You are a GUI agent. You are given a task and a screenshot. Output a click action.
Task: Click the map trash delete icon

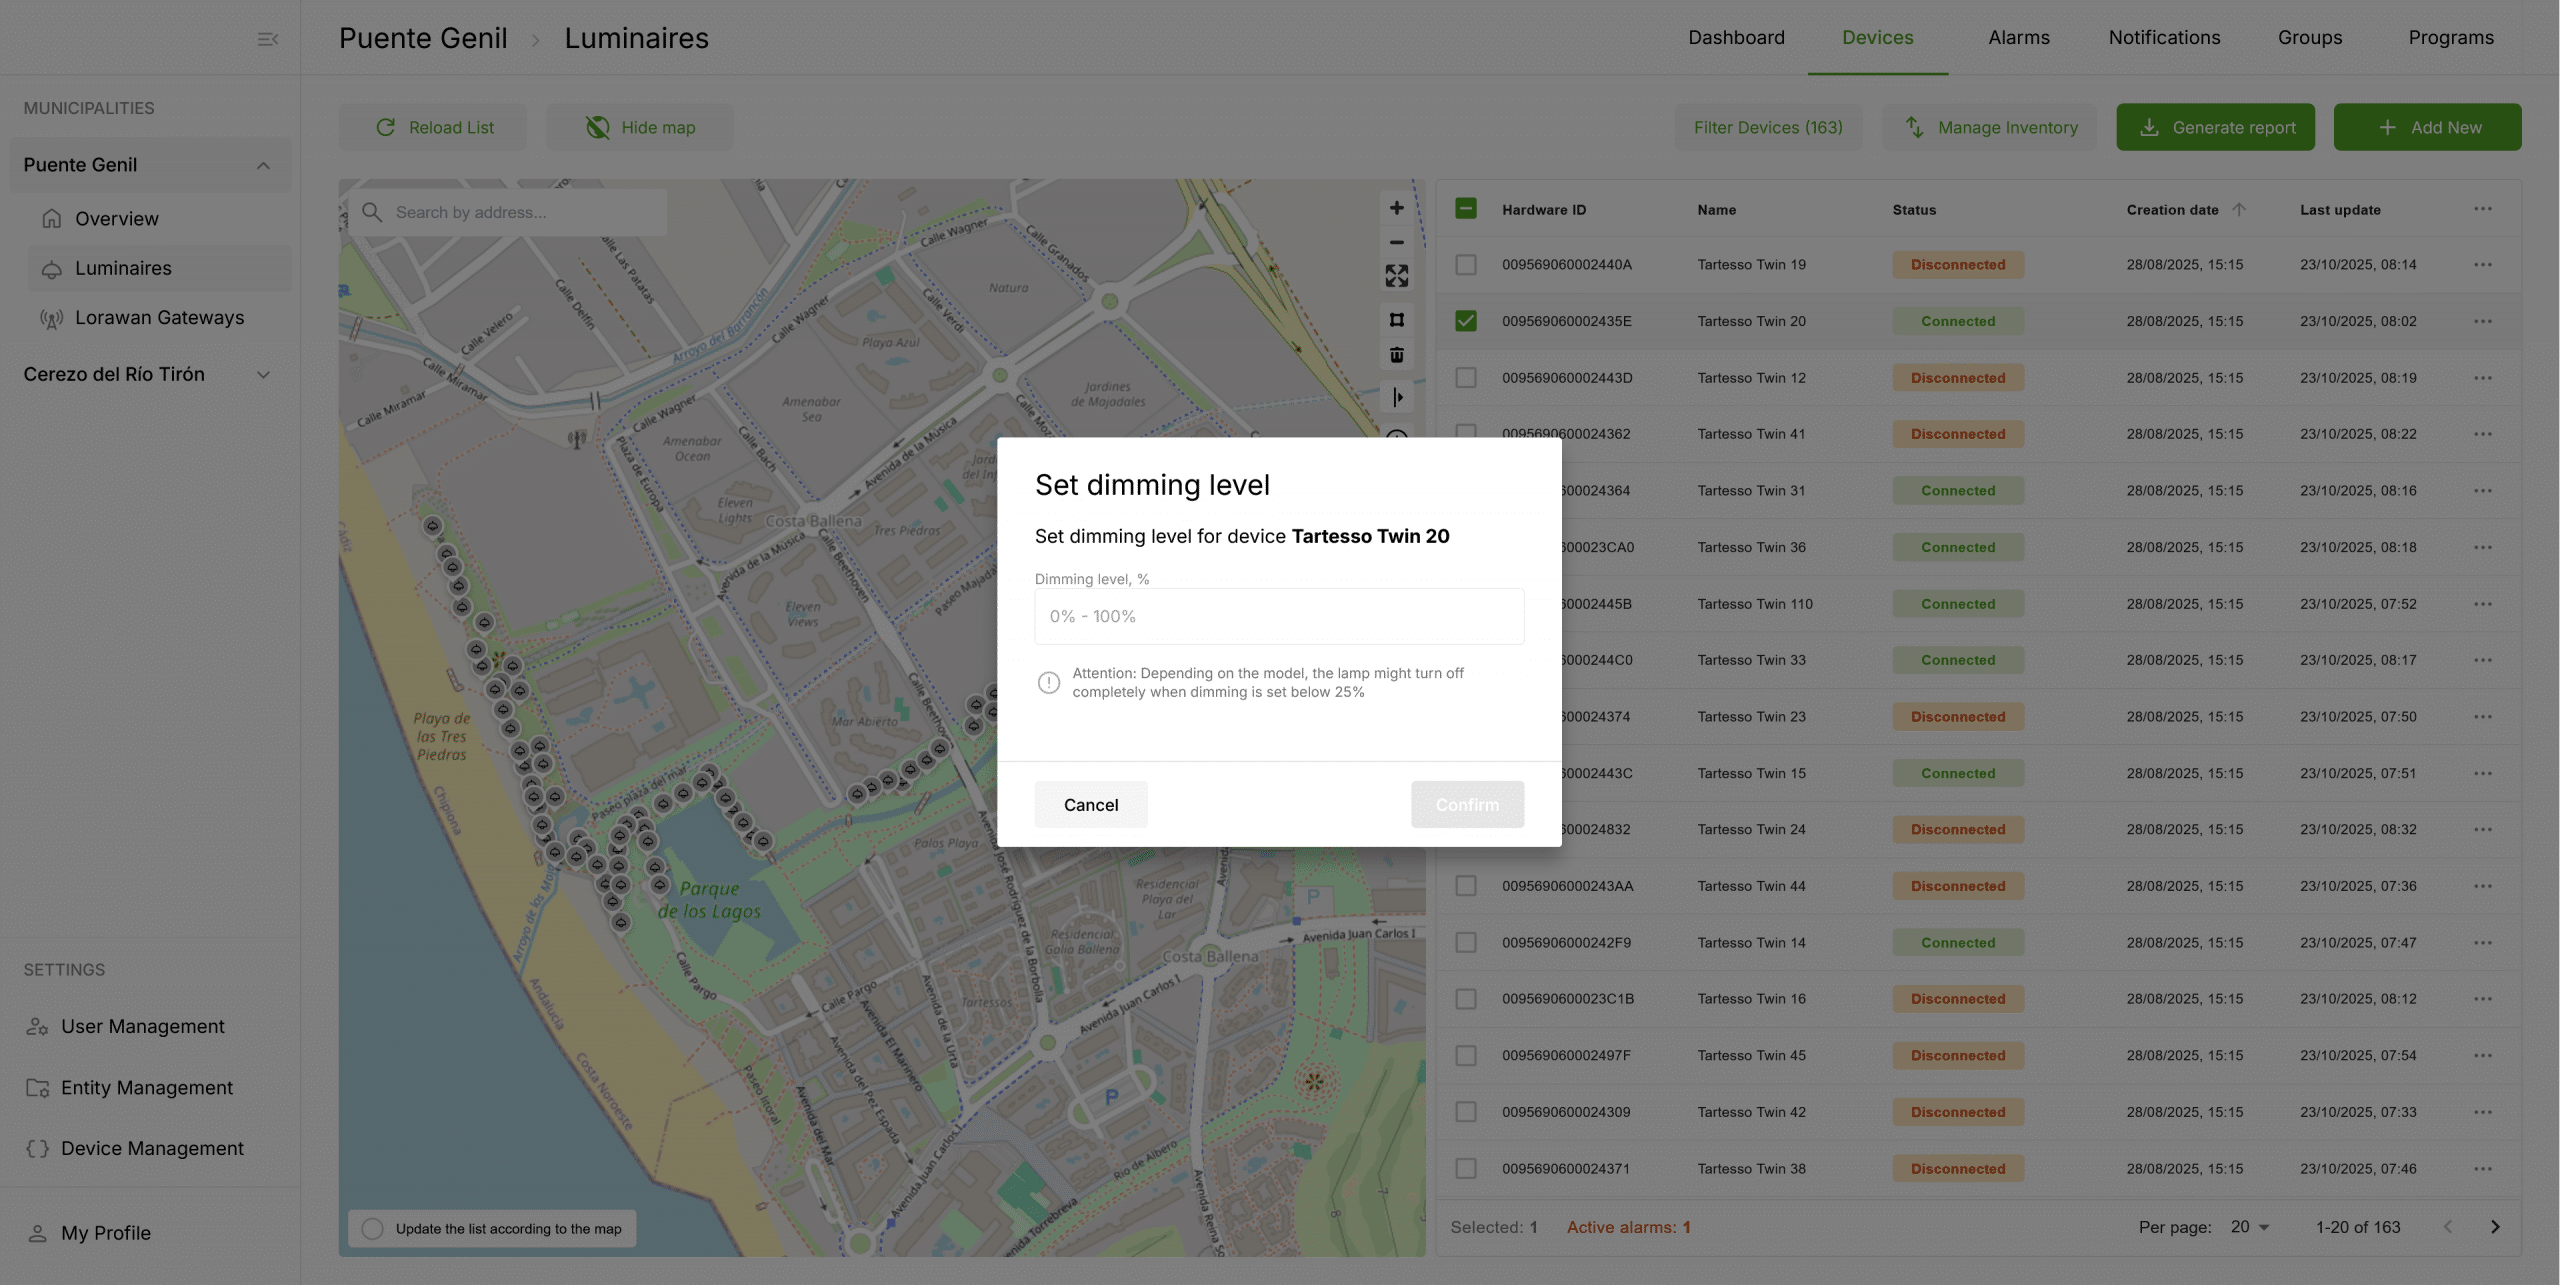pyautogui.click(x=1397, y=355)
